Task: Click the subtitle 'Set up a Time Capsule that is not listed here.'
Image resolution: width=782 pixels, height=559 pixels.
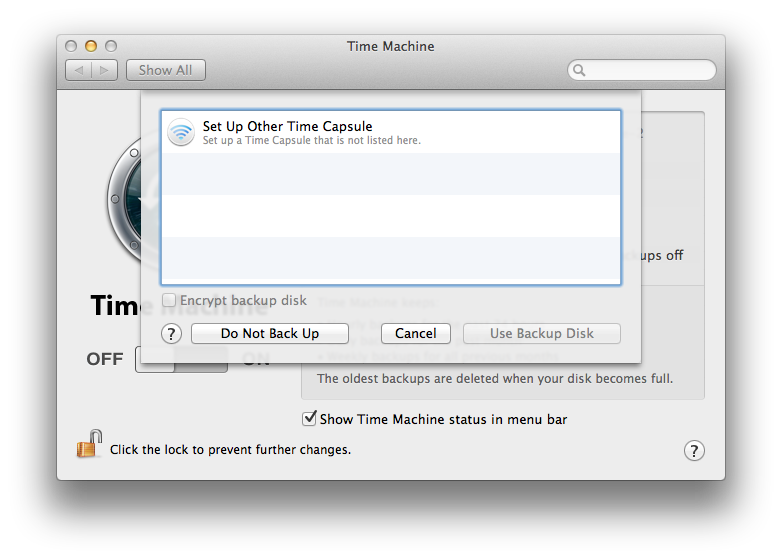Action: (x=312, y=141)
